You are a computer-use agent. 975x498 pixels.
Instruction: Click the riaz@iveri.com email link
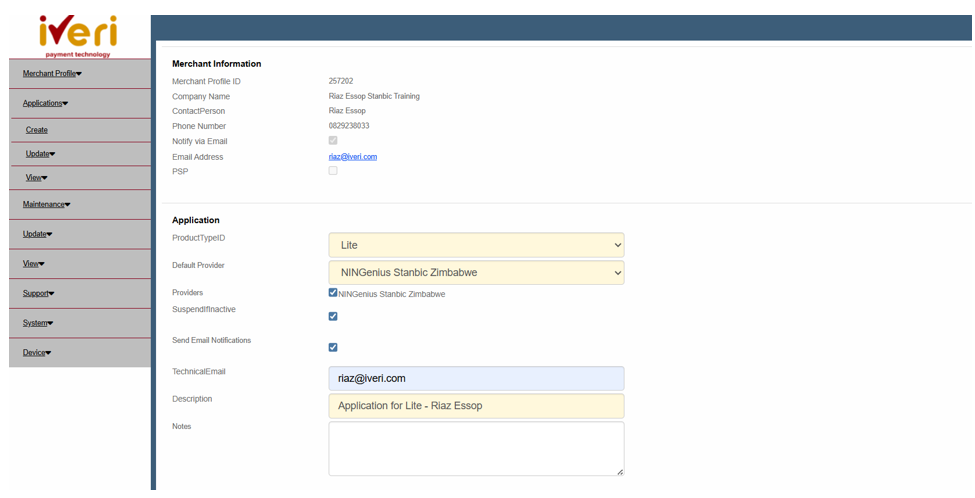[353, 157]
